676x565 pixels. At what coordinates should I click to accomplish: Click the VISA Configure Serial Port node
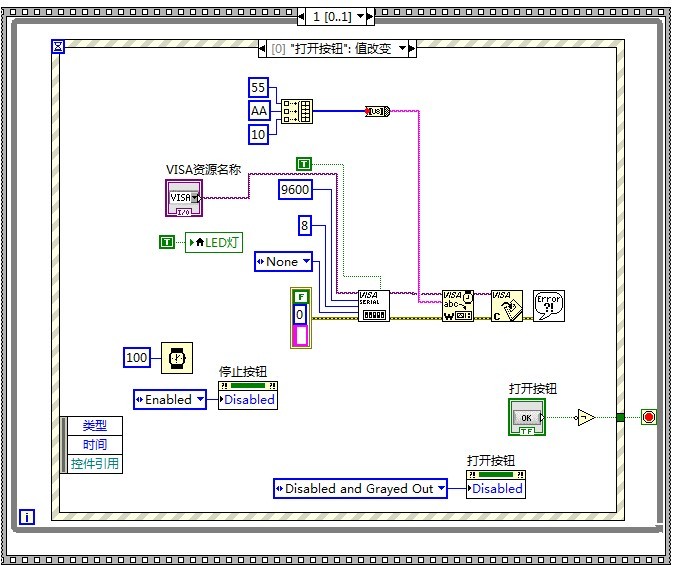373,305
